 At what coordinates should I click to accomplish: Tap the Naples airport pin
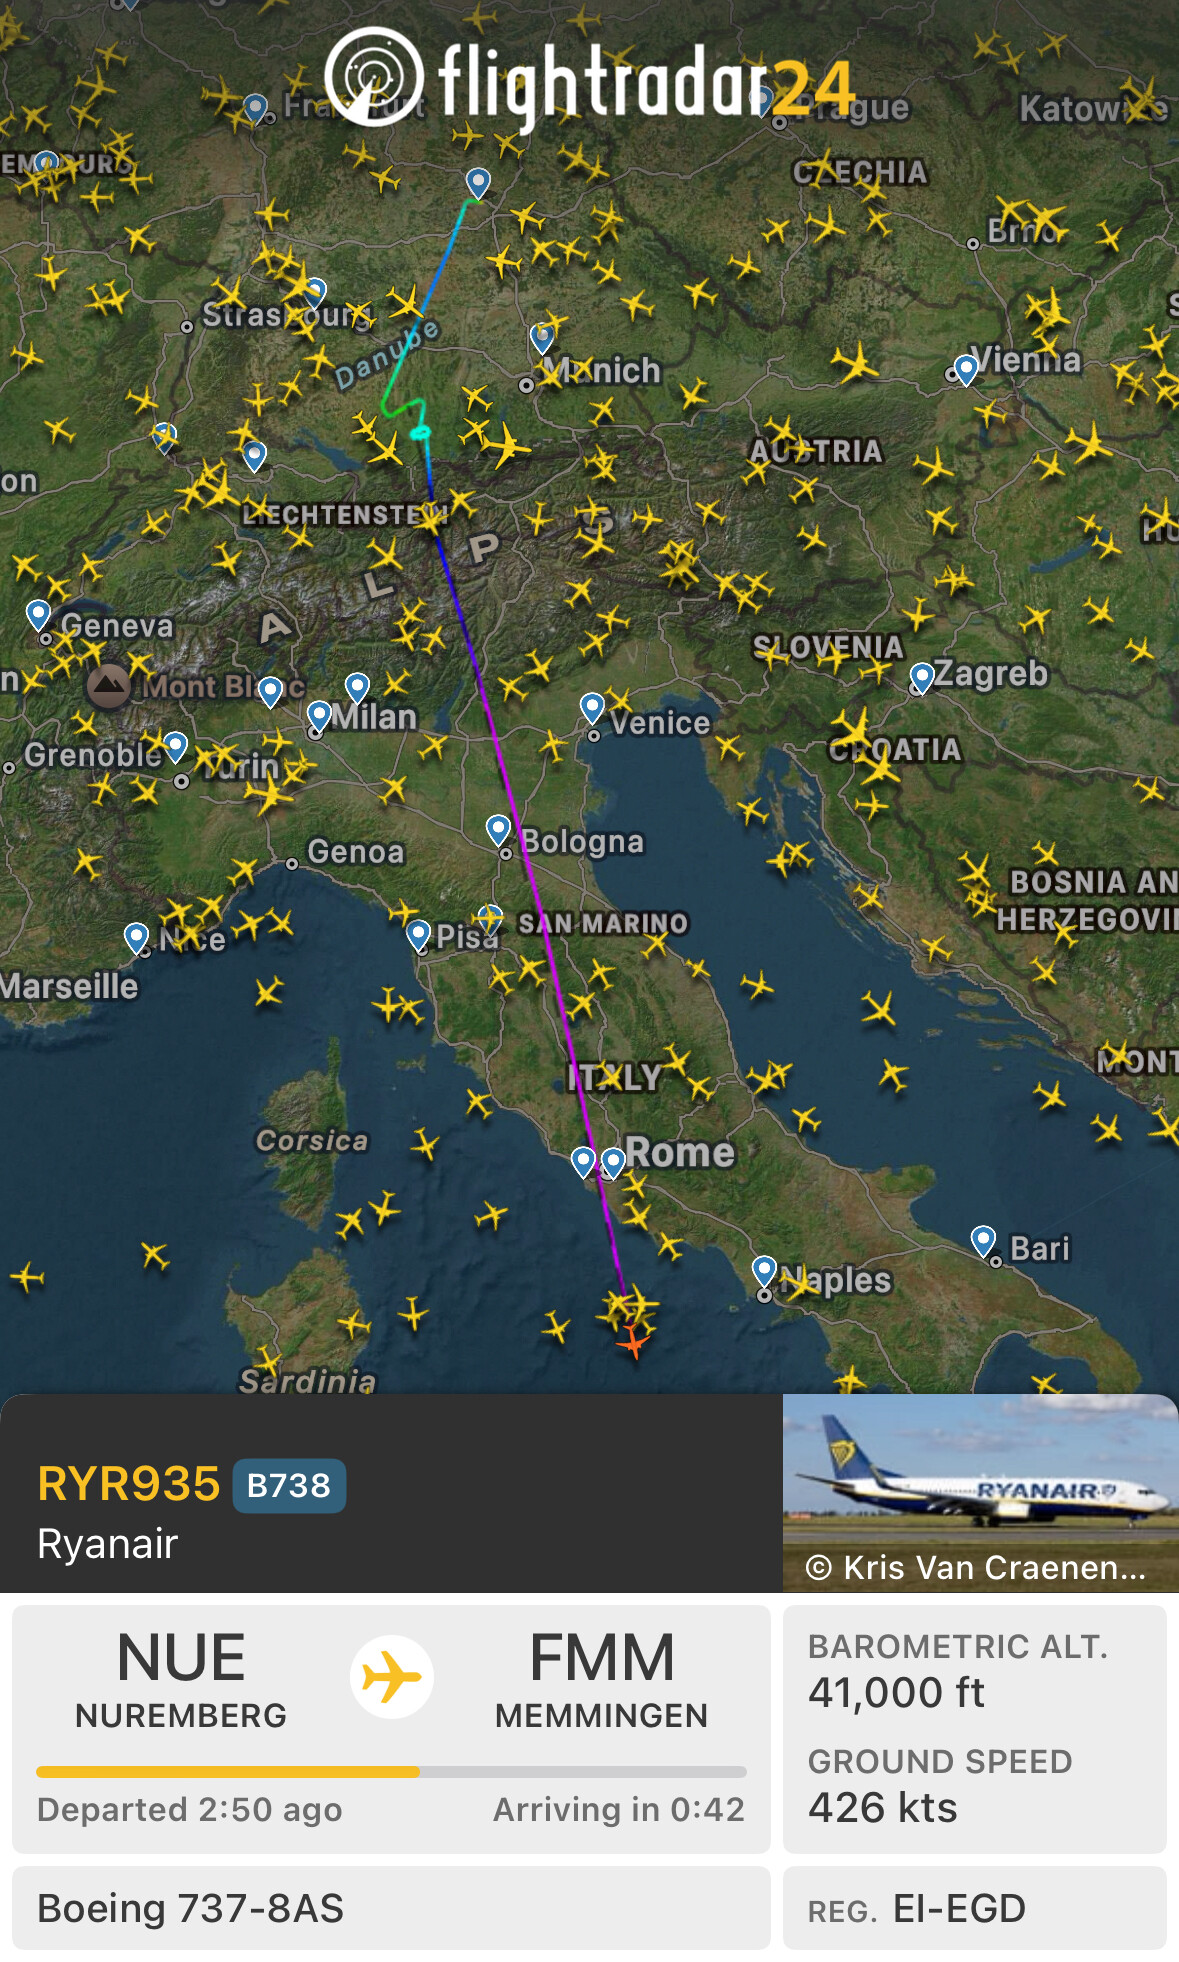point(765,1272)
